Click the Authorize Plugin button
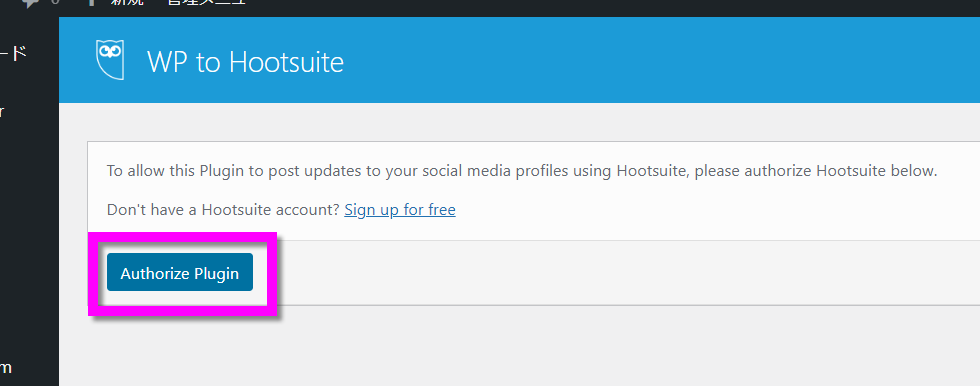The width and height of the screenshot is (980, 386). (x=179, y=272)
